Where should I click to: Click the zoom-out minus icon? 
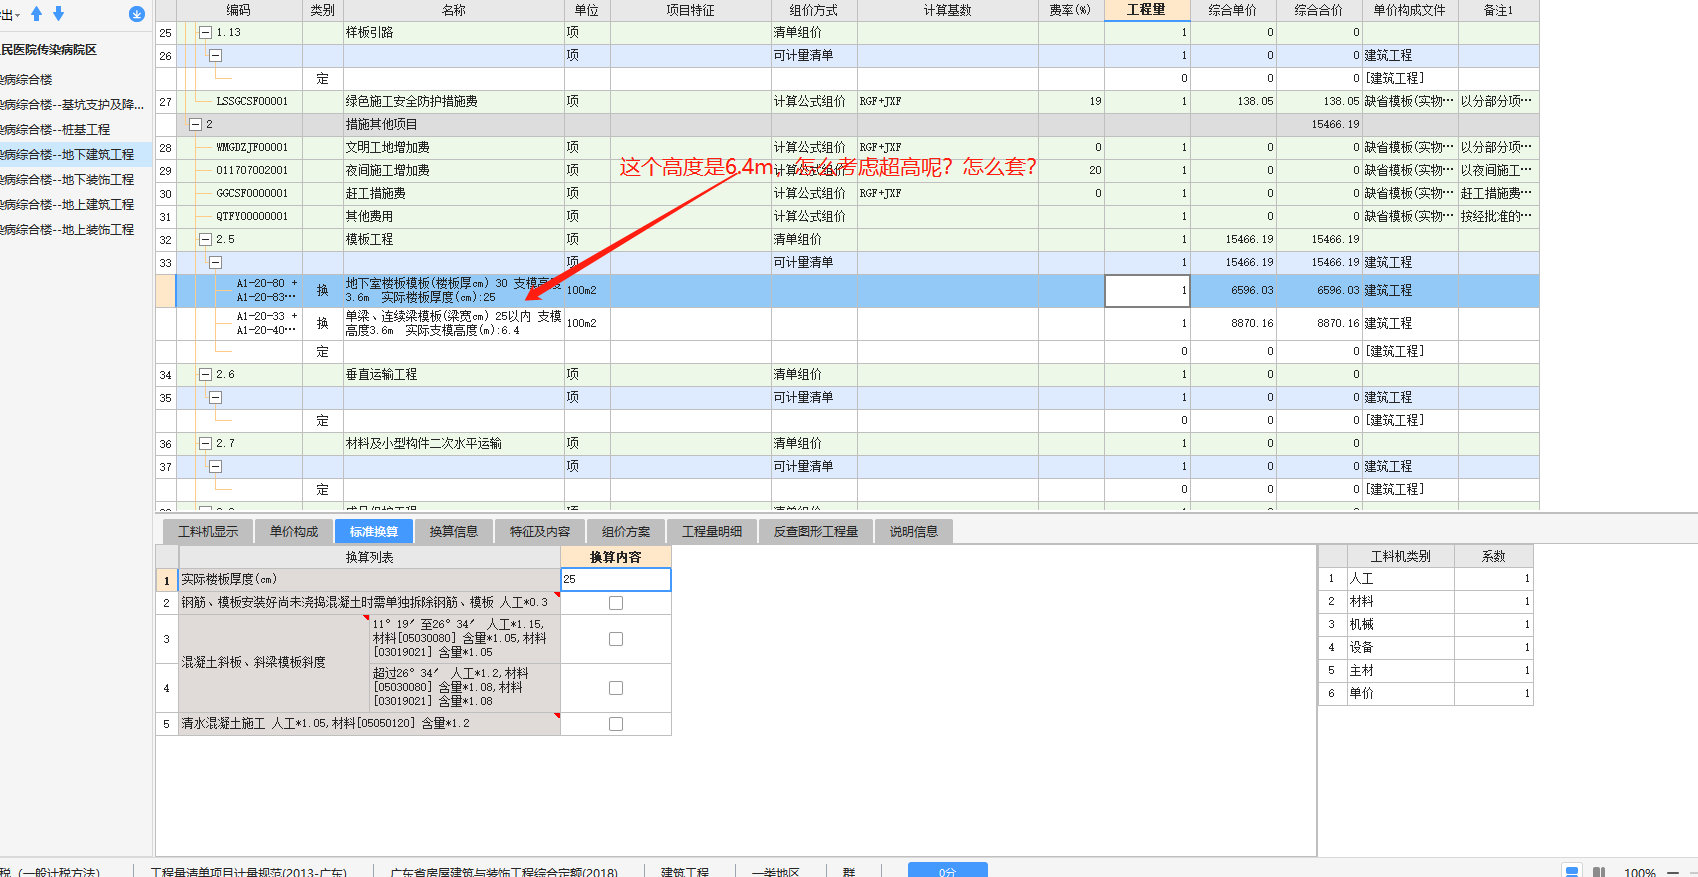[x=1673, y=872]
